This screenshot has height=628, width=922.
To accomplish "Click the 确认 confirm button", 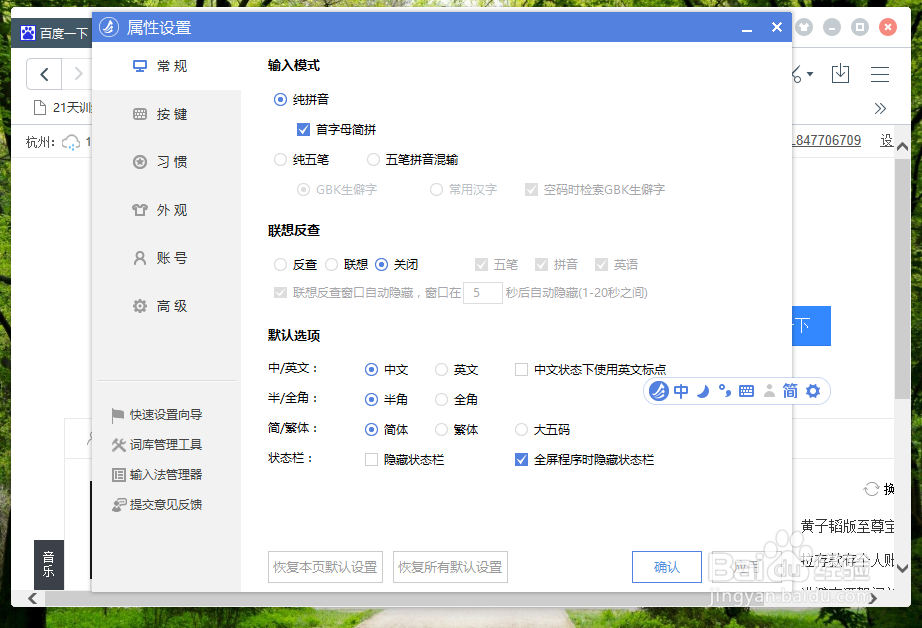I will tap(666, 567).
